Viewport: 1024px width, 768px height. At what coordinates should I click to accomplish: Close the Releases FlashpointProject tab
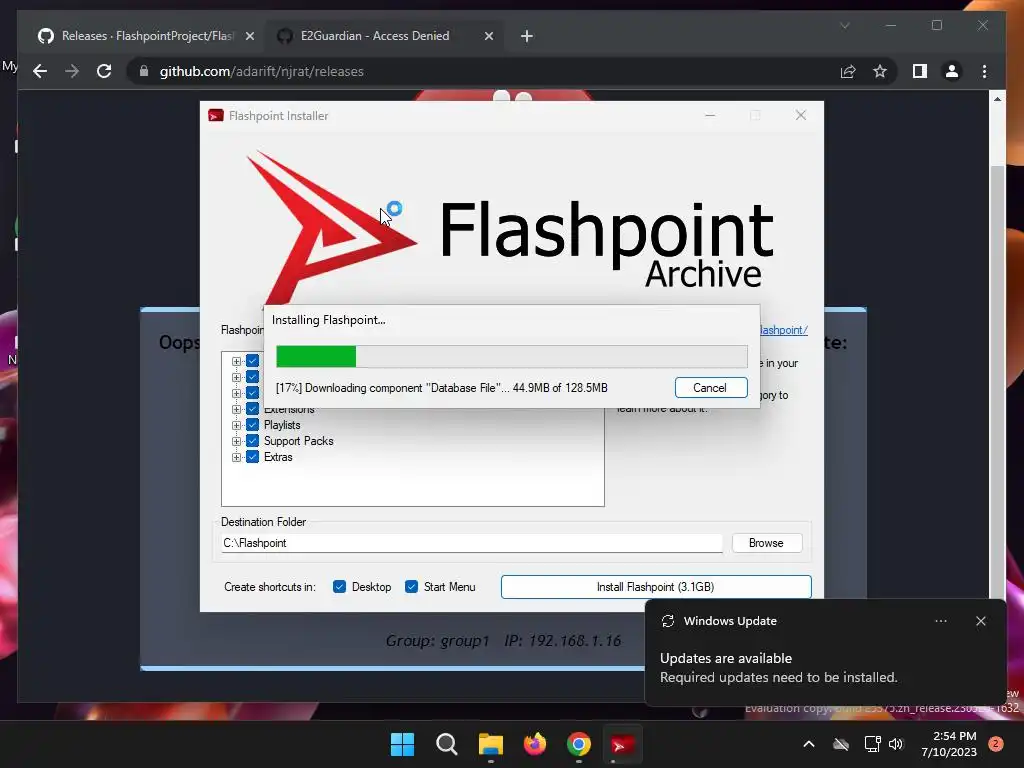coord(249,36)
